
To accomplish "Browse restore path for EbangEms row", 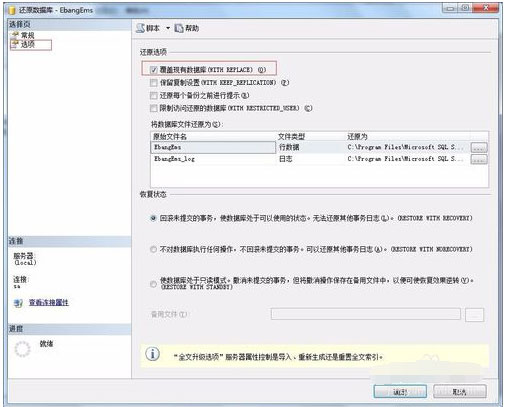I will pyautogui.click(x=479, y=147).
